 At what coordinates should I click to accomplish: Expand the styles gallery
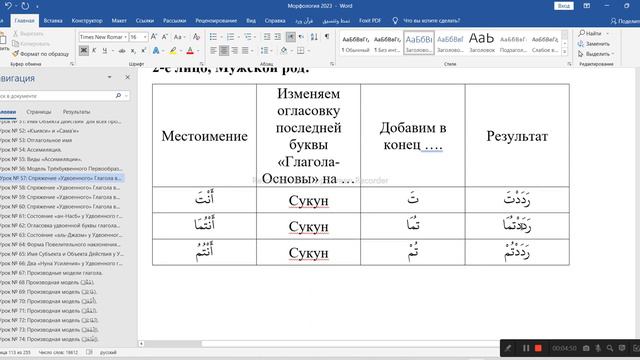tap(565, 52)
